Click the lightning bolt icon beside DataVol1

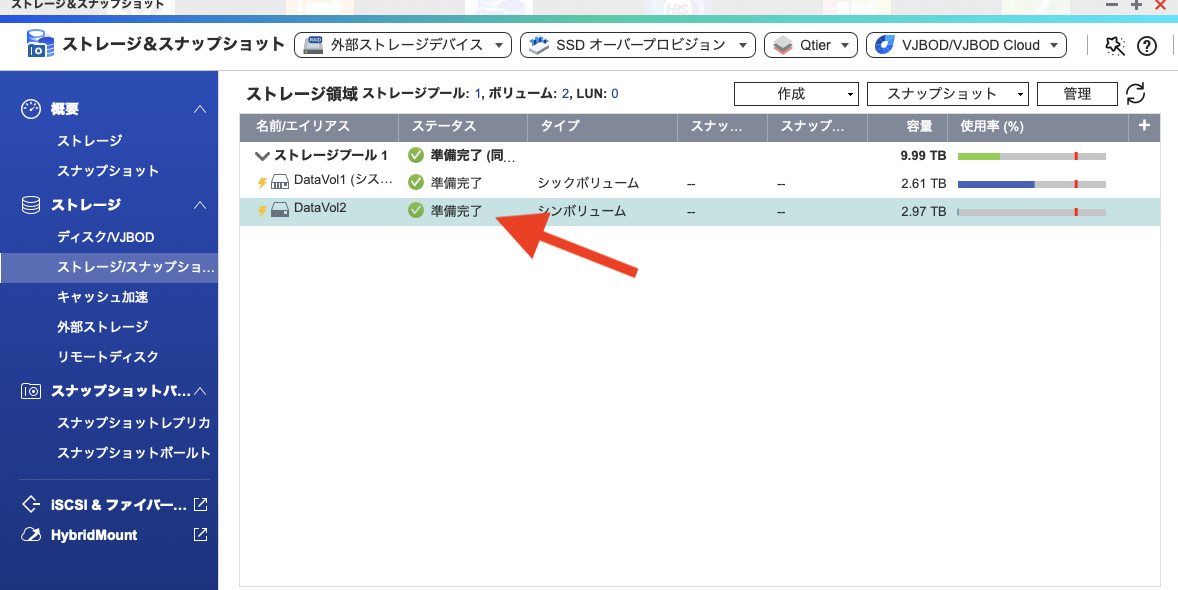coord(262,183)
